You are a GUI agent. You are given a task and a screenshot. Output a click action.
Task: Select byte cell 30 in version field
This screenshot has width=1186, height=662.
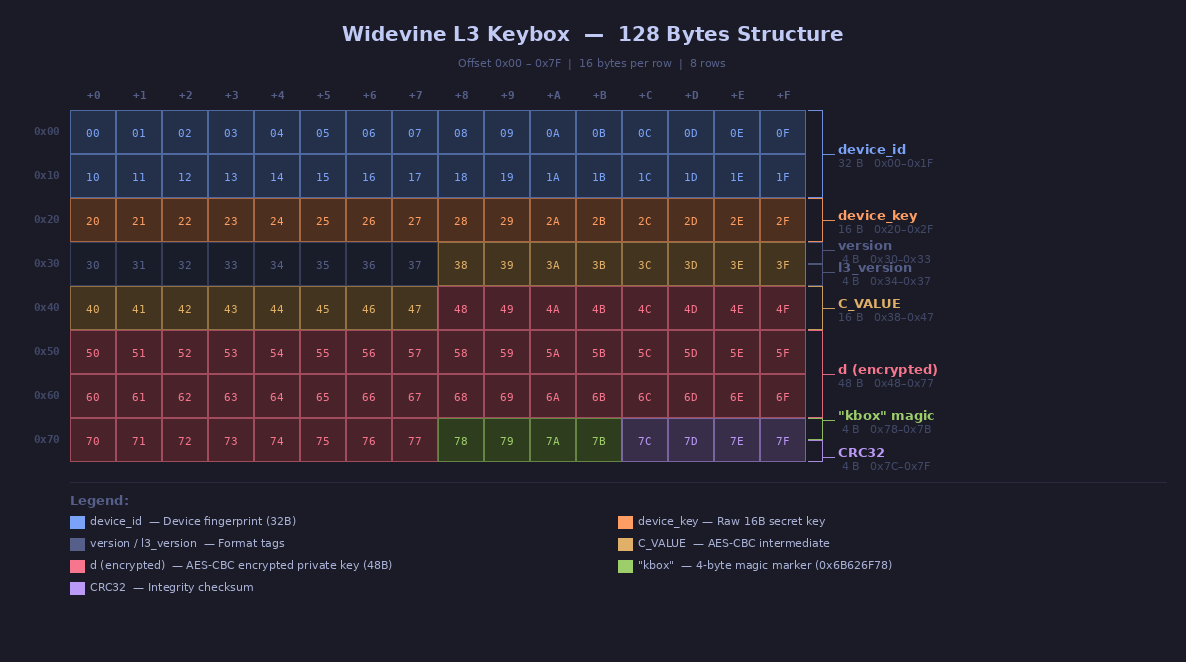93,264
